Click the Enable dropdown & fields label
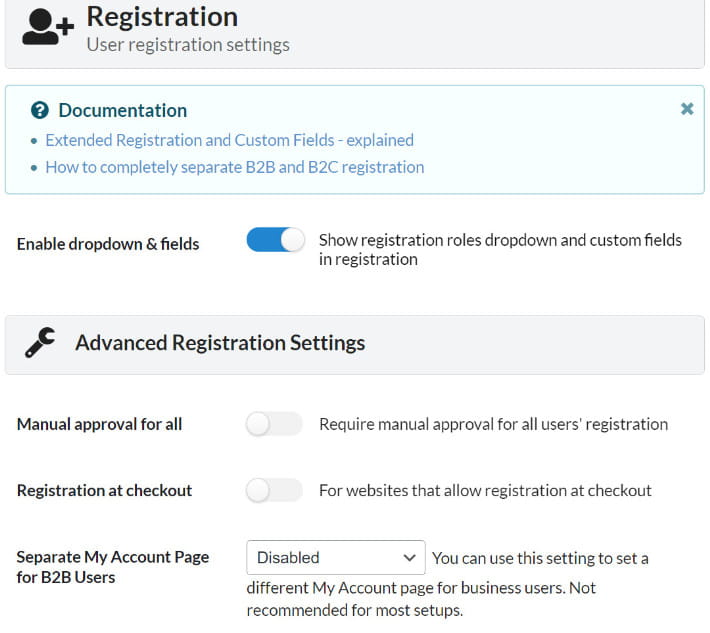The height and width of the screenshot is (633, 710). click(x=108, y=244)
